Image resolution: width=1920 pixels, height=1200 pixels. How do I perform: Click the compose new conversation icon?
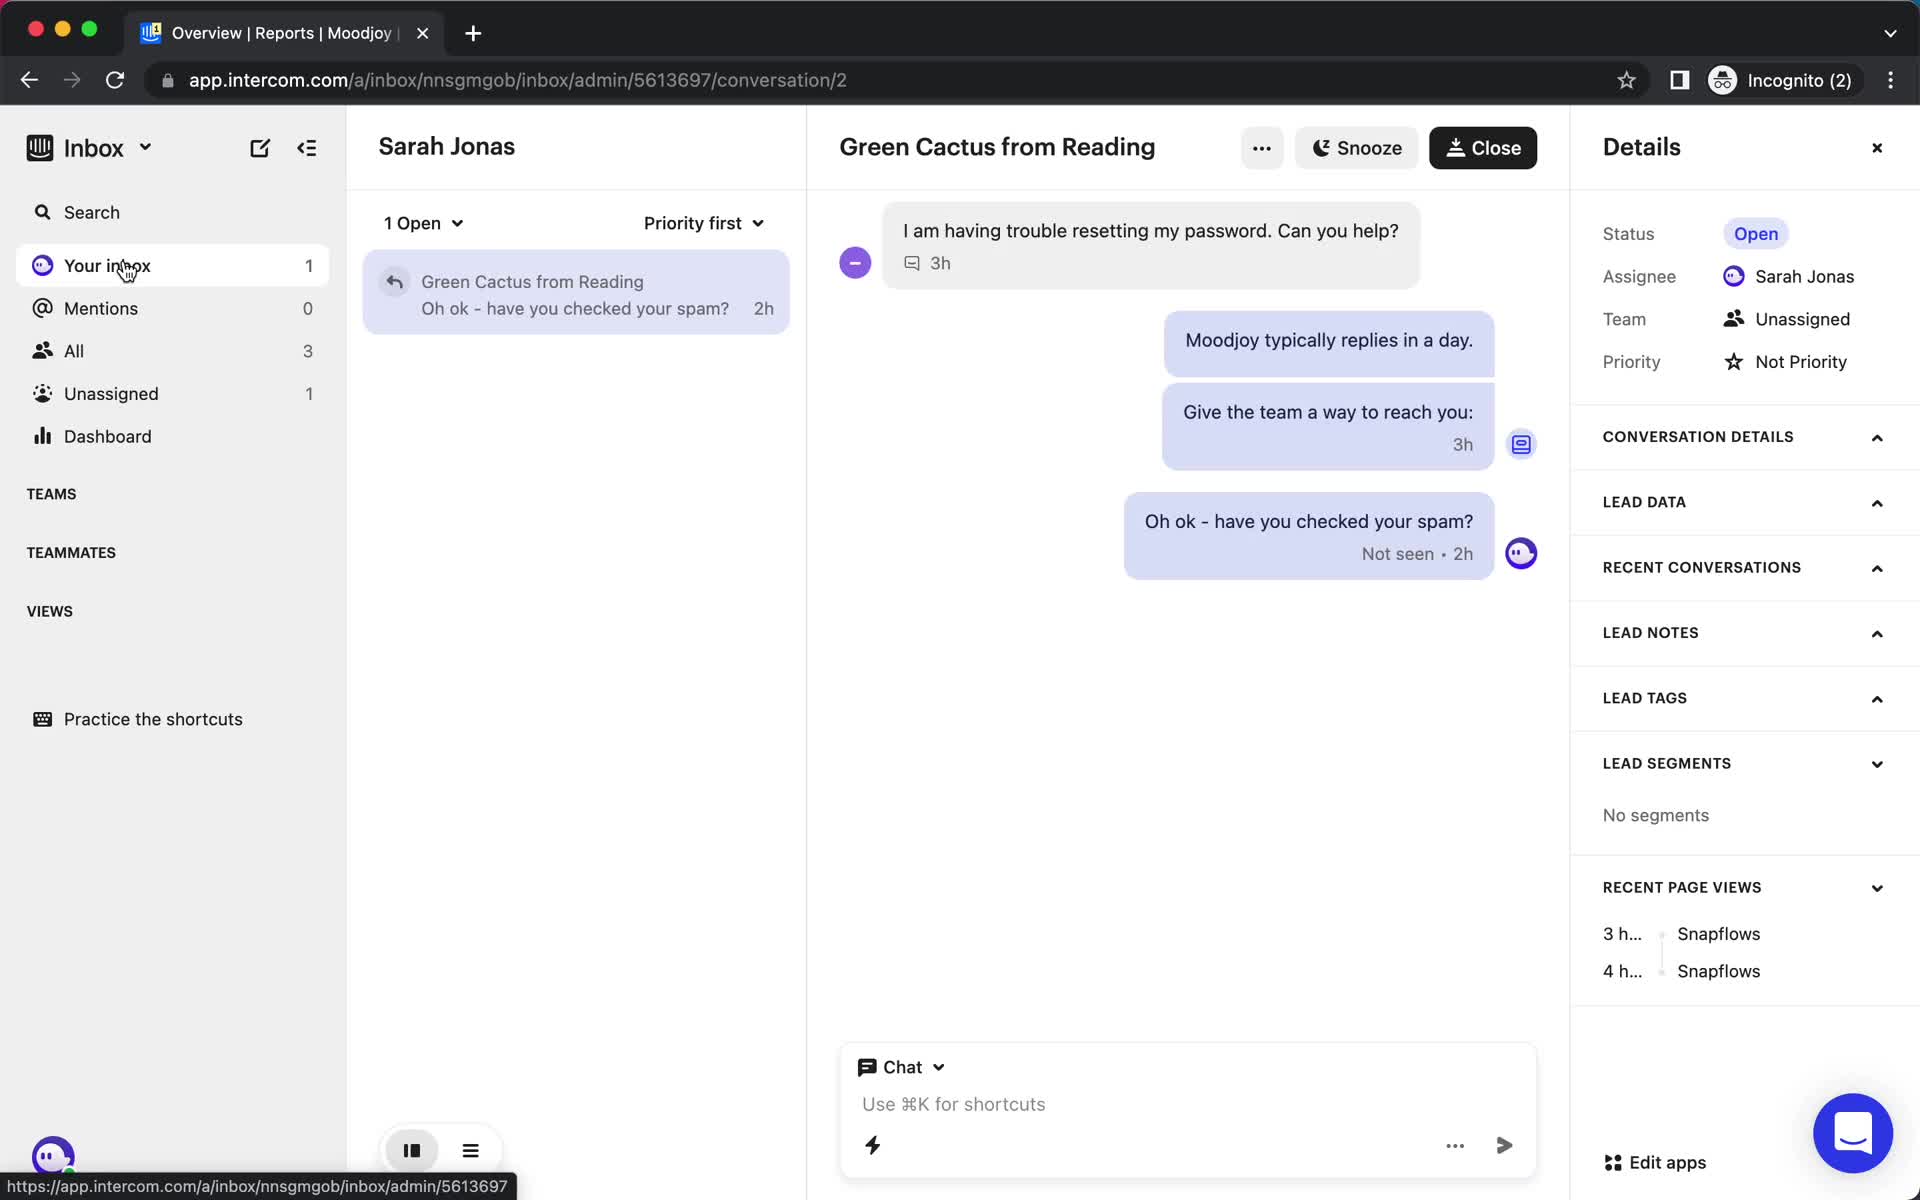pos(260,148)
